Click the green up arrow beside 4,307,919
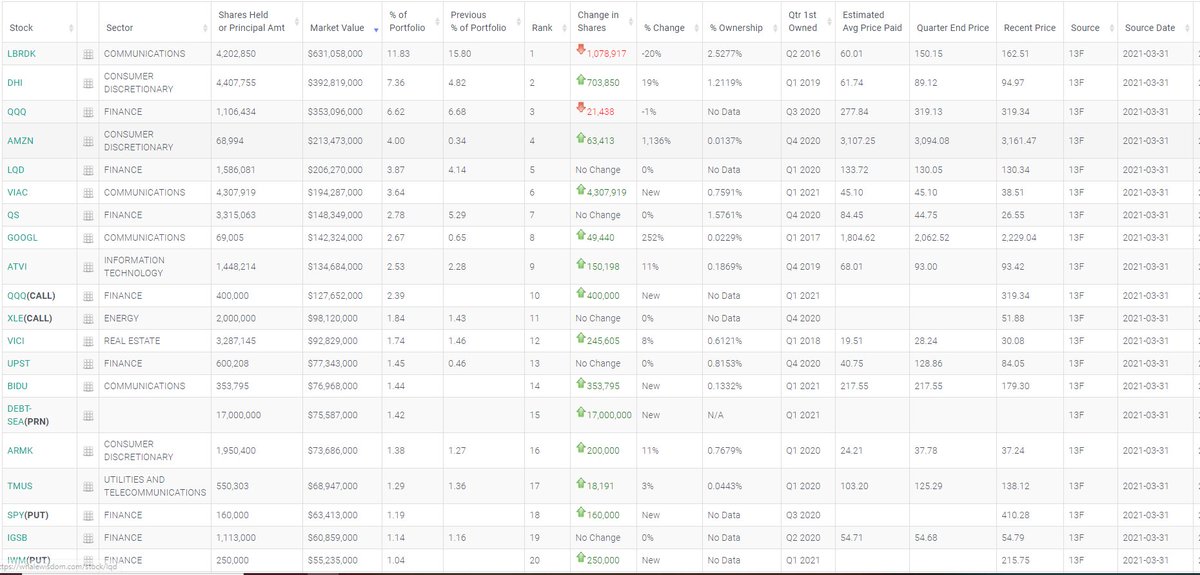The height and width of the screenshot is (575, 1200). [581, 191]
